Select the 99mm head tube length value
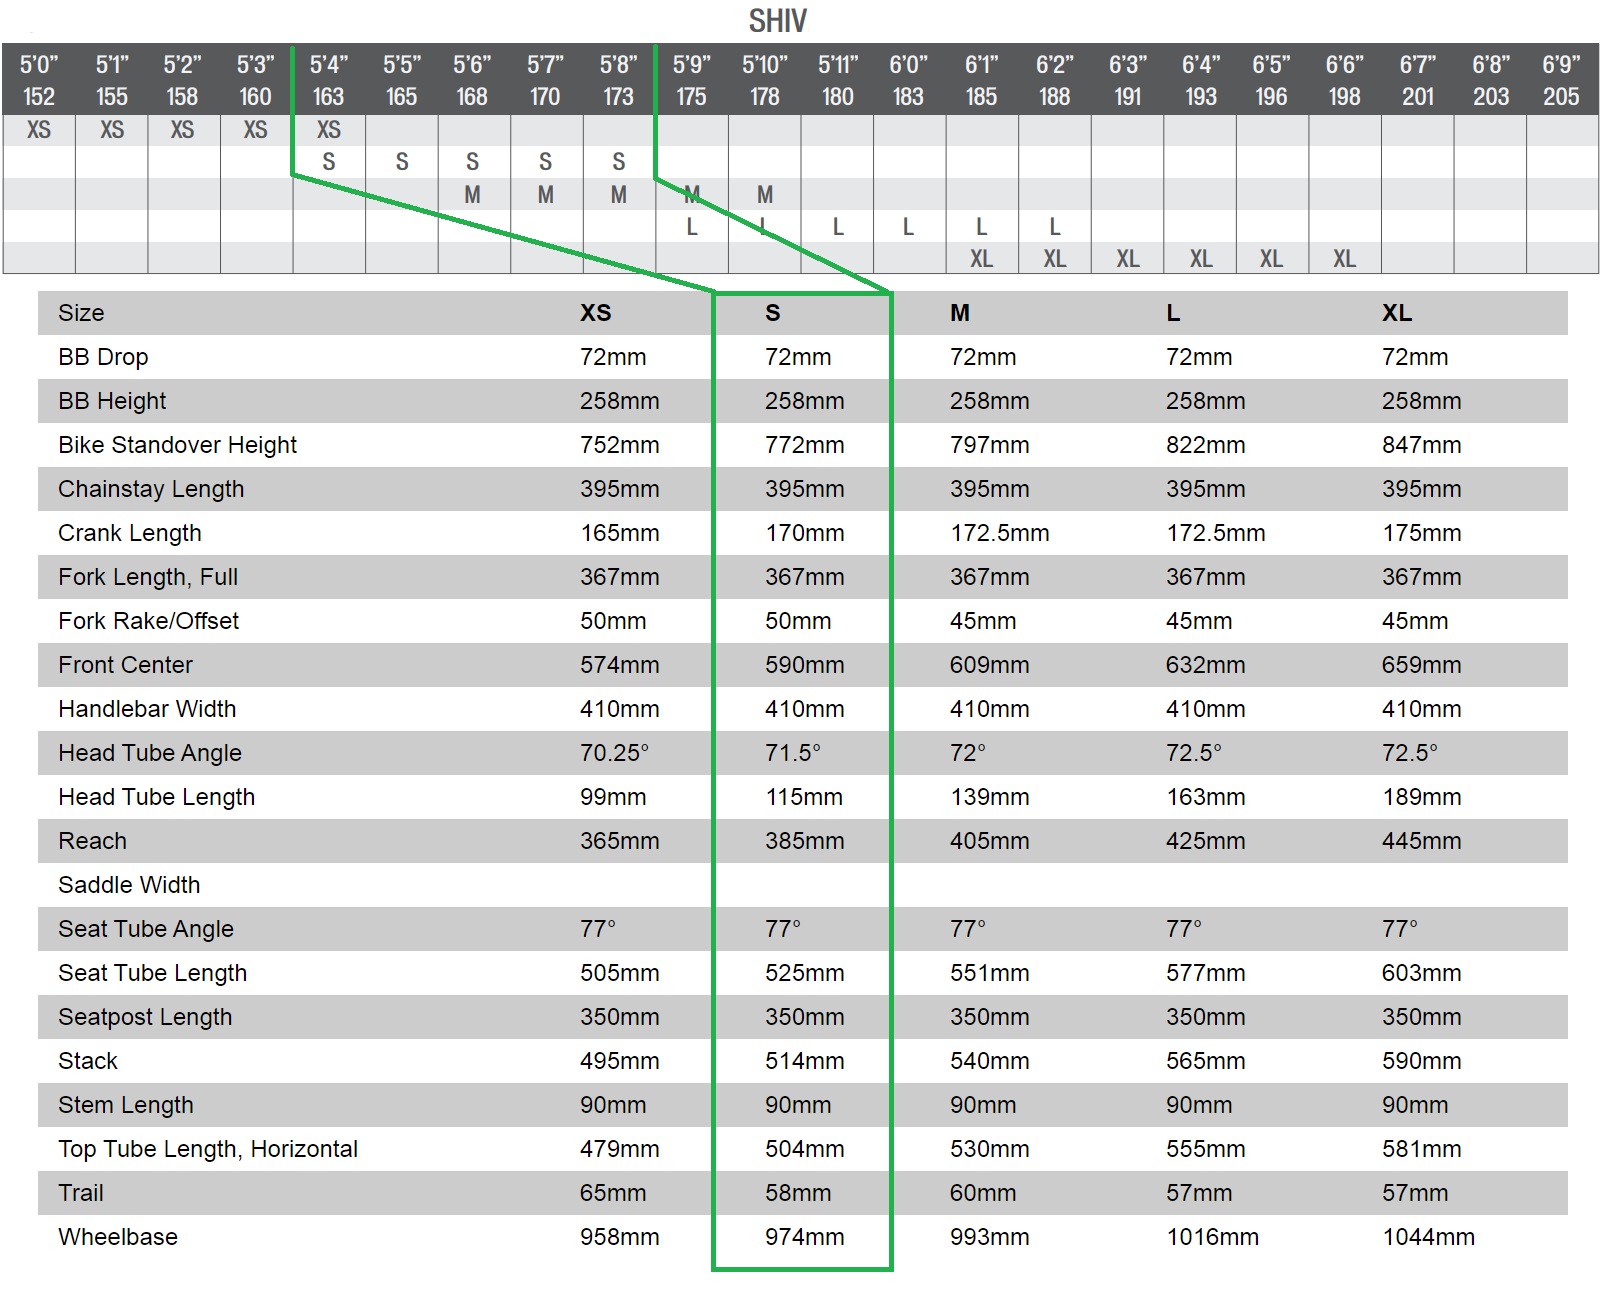1616x1308 pixels. click(x=613, y=797)
